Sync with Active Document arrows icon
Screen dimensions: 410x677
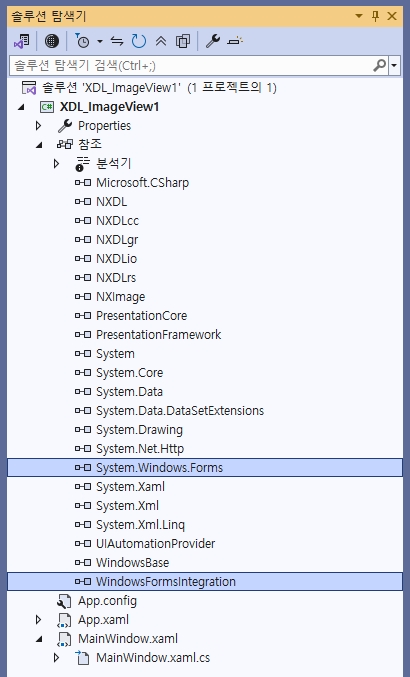(117, 41)
